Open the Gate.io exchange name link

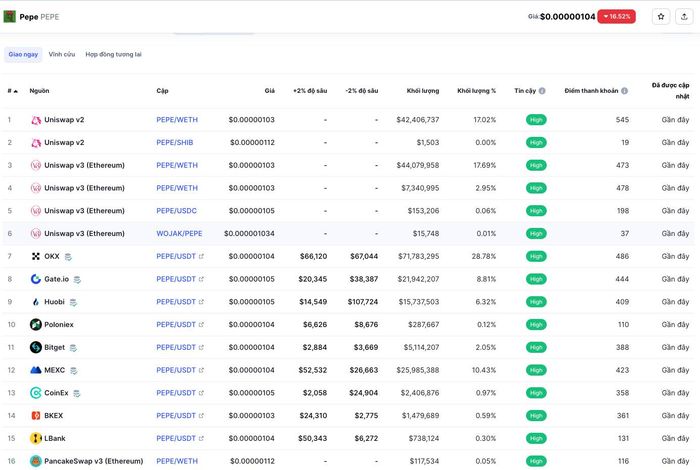coord(56,279)
